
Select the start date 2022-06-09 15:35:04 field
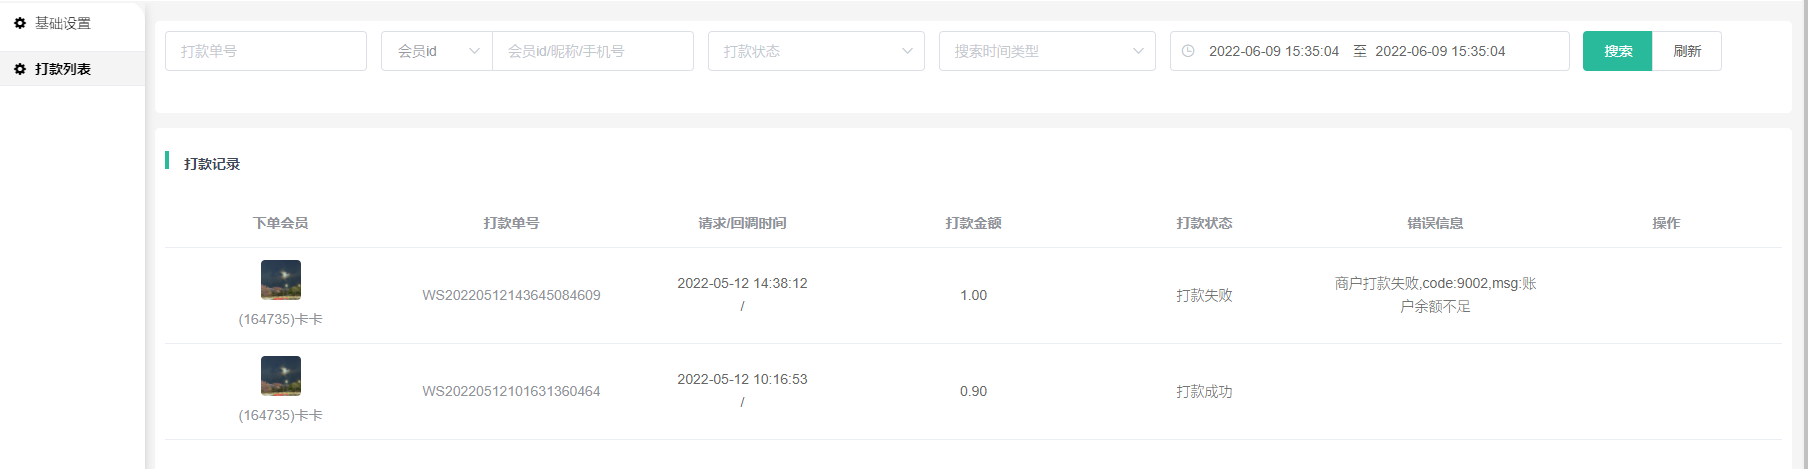coord(1273,51)
